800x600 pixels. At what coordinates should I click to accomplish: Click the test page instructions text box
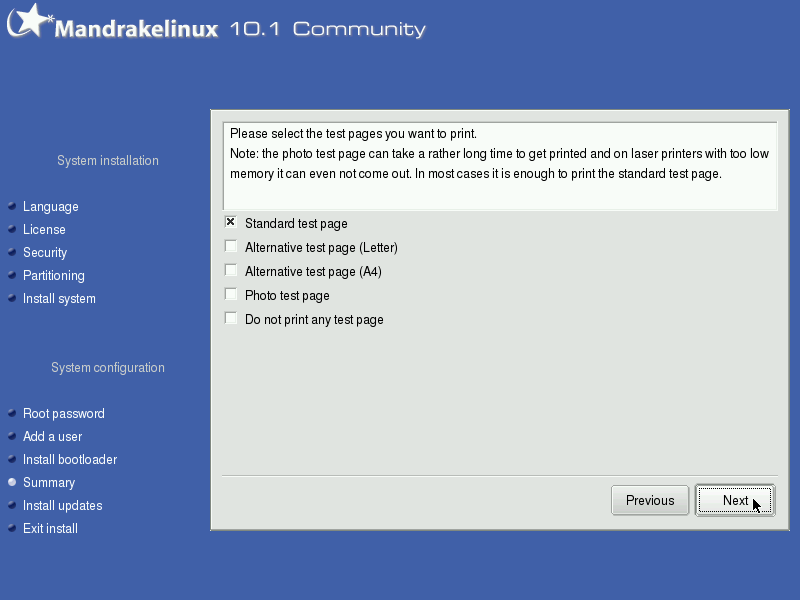coord(500,166)
